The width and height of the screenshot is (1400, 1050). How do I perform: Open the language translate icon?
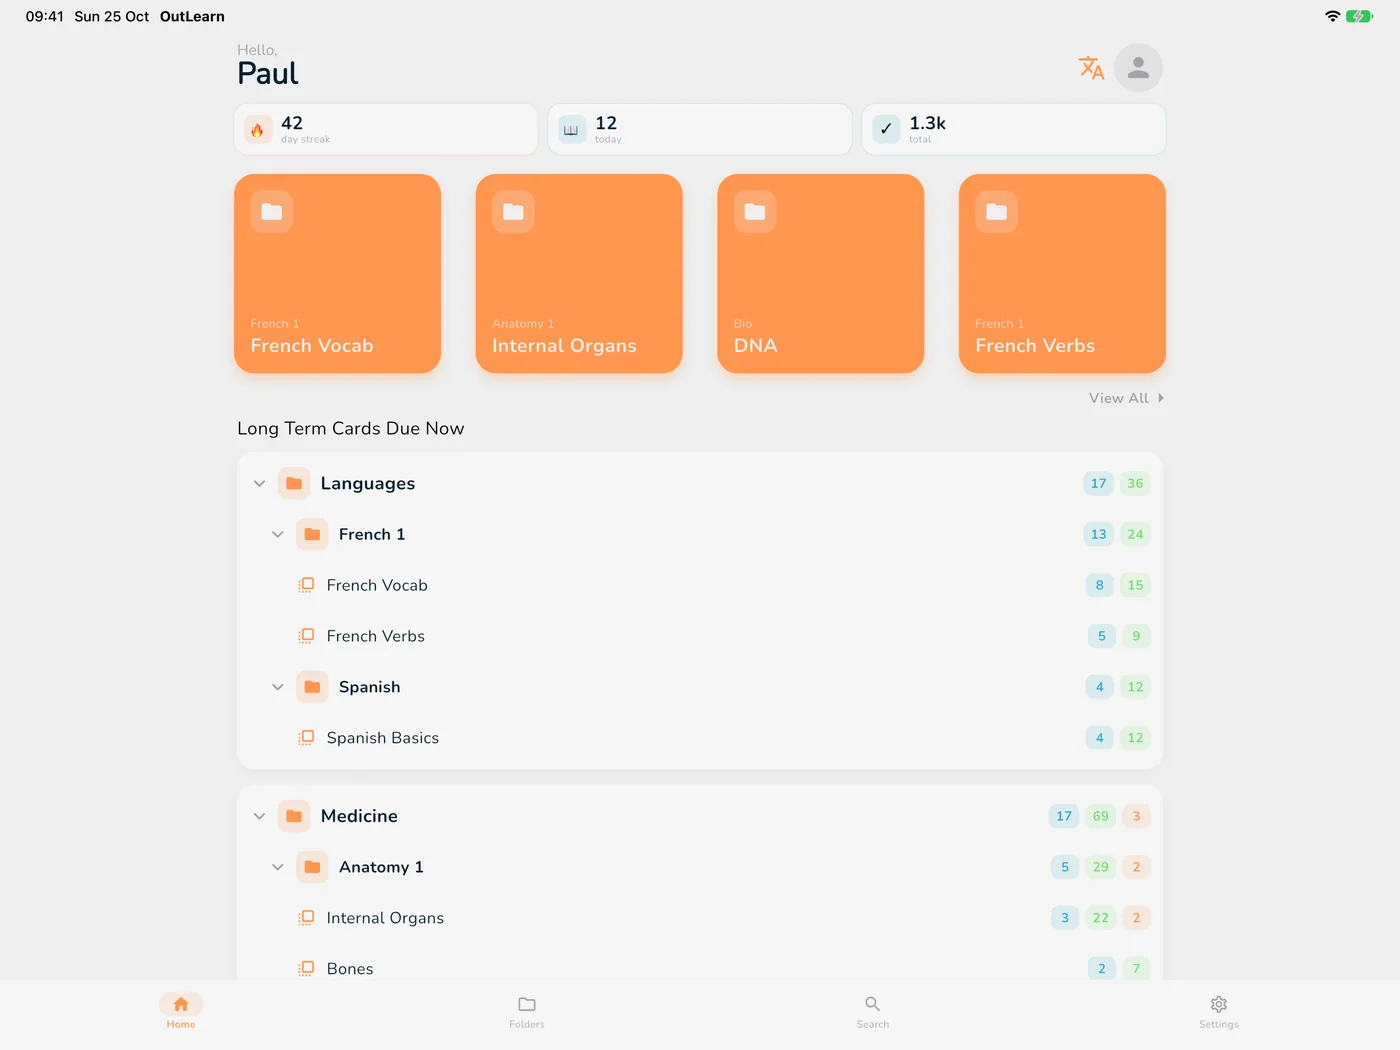(1091, 68)
